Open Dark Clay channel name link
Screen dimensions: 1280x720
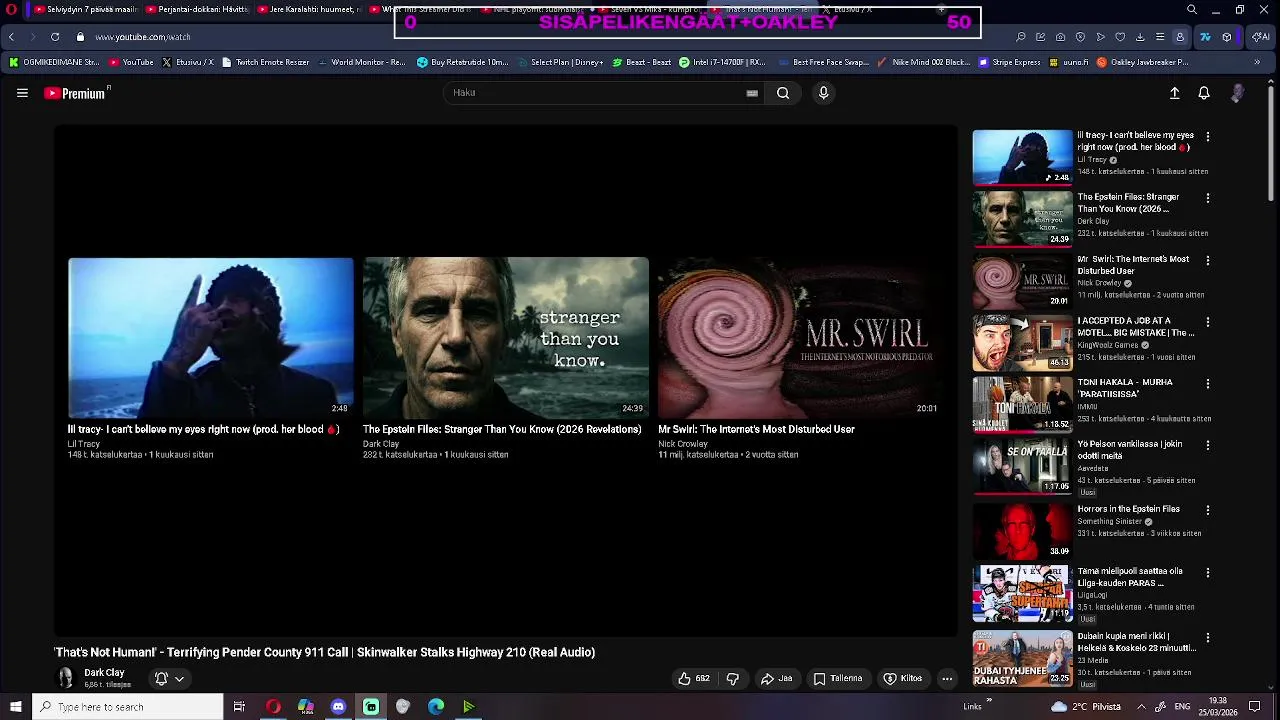coord(104,673)
